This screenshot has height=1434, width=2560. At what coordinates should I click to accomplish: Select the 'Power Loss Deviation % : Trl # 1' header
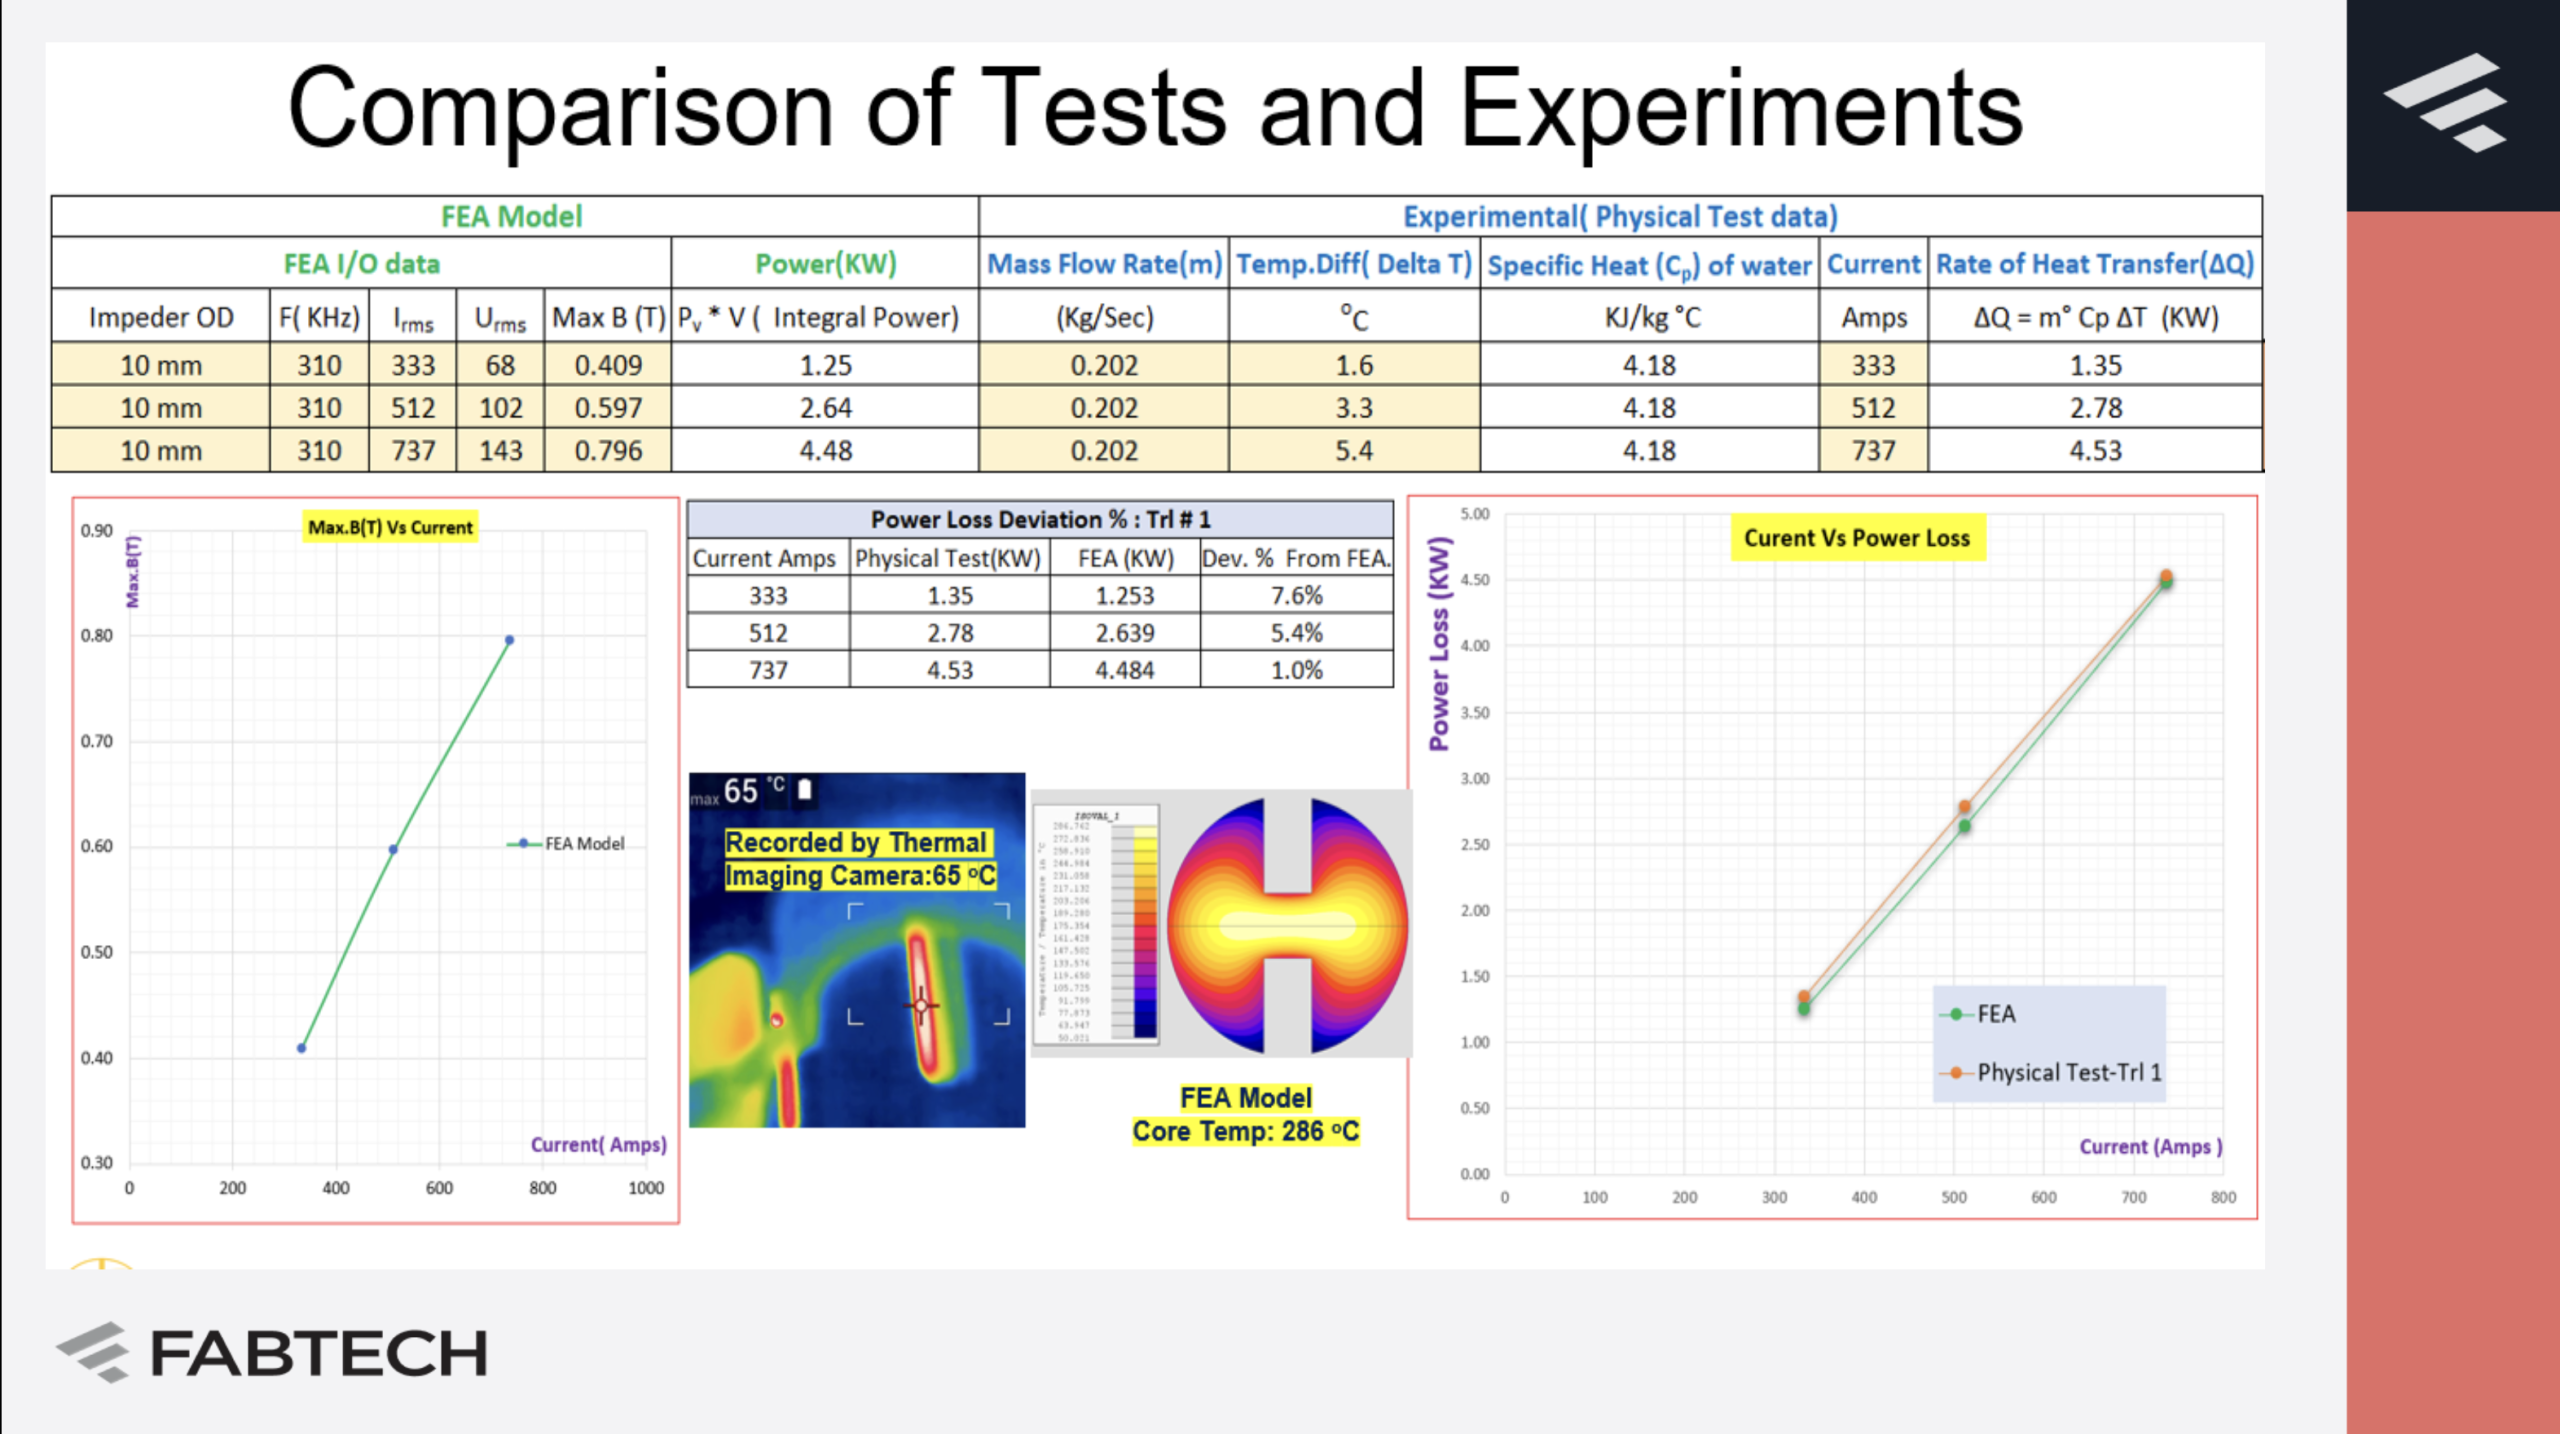[x=1040, y=519]
